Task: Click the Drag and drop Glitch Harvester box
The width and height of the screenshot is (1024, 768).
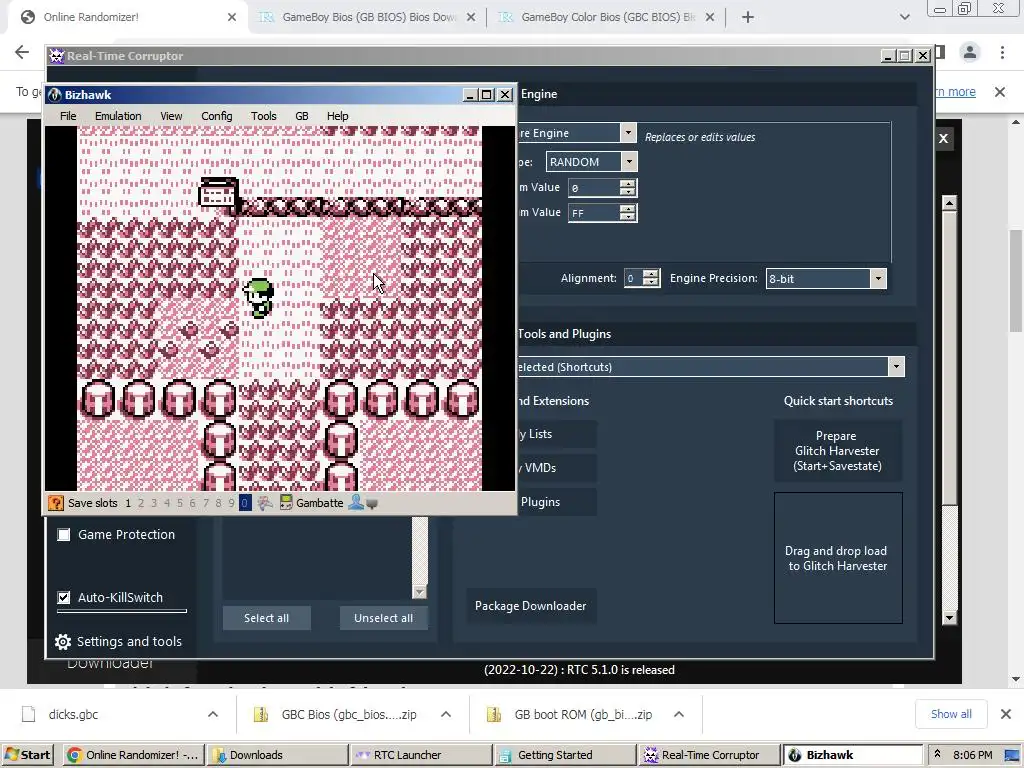Action: 838,558
